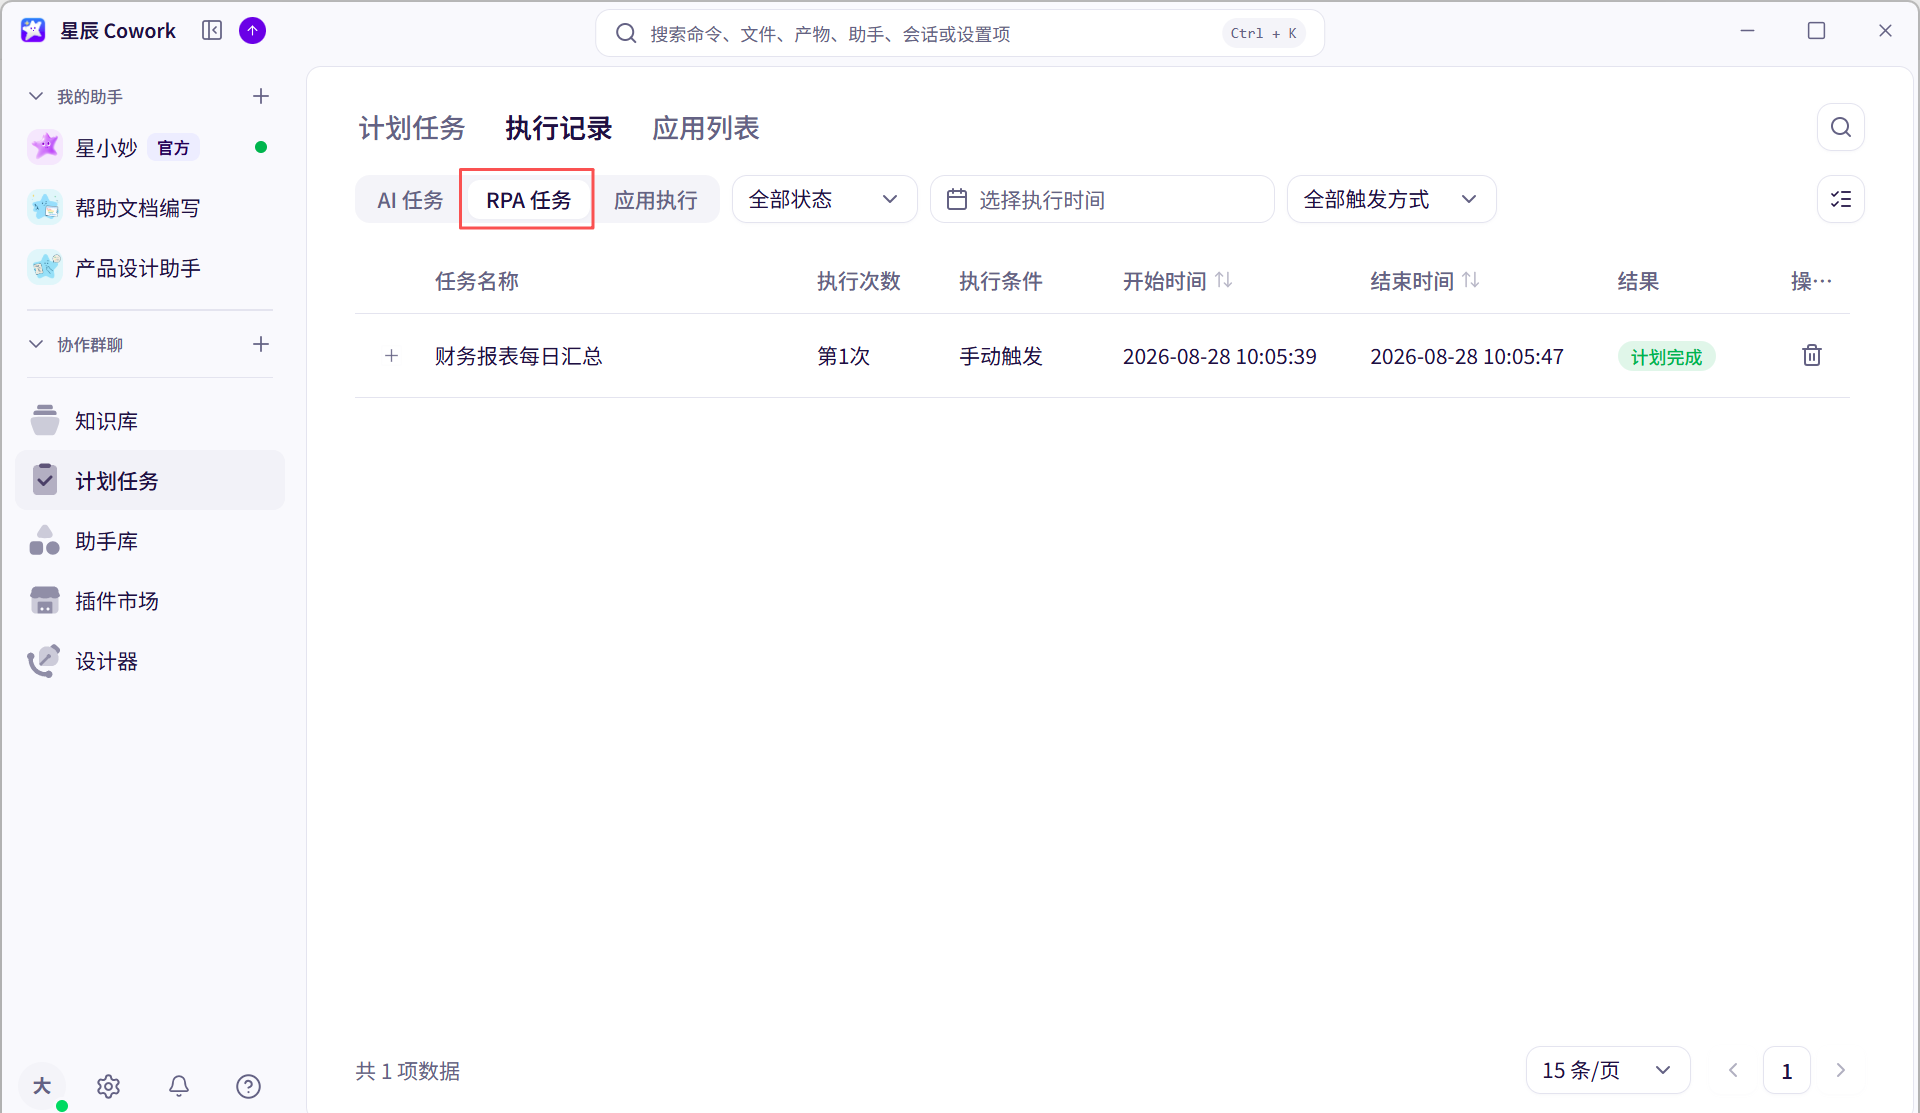Click page number 1 in pagination
Viewport: 1920px width, 1113px height.
pos(1786,1070)
